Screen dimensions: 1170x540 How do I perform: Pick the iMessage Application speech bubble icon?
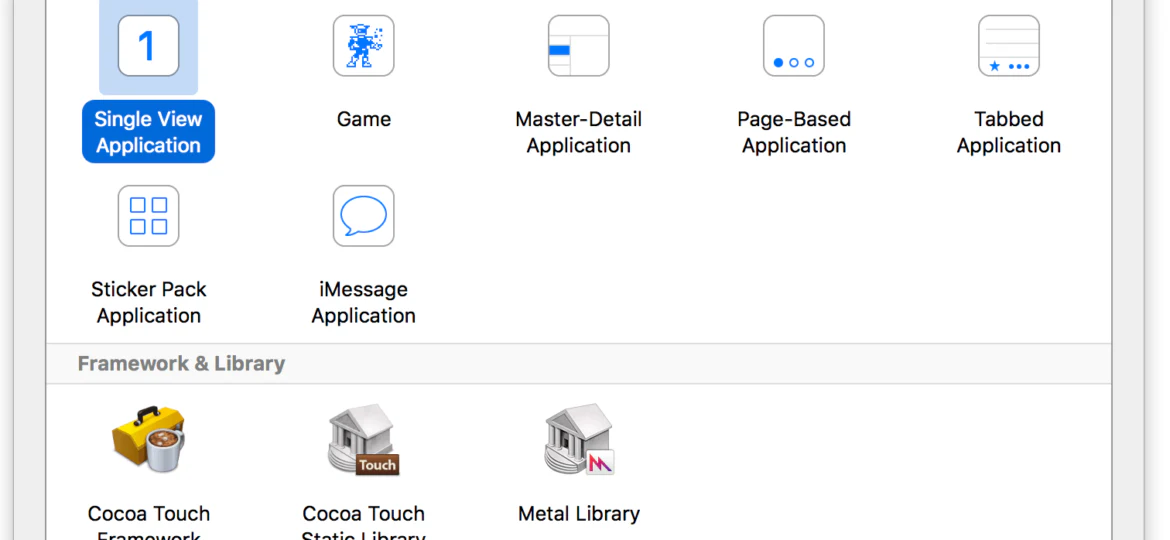363,216
